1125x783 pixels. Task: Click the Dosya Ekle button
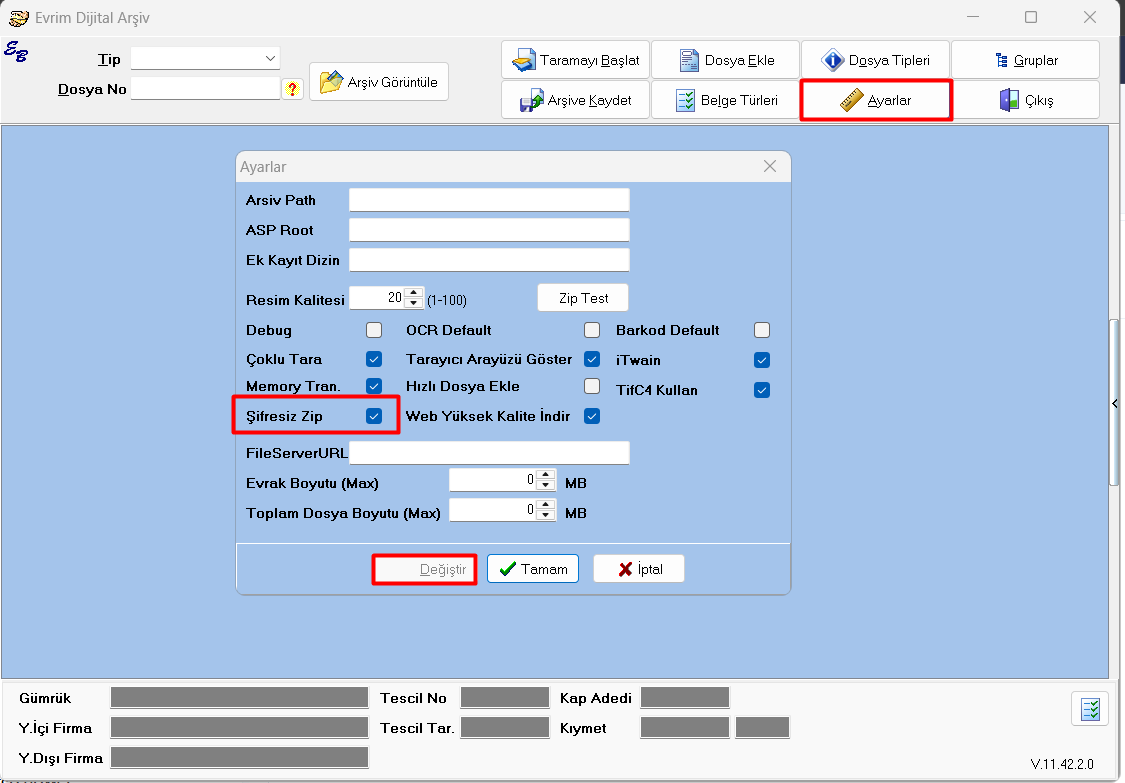(726, 60)
